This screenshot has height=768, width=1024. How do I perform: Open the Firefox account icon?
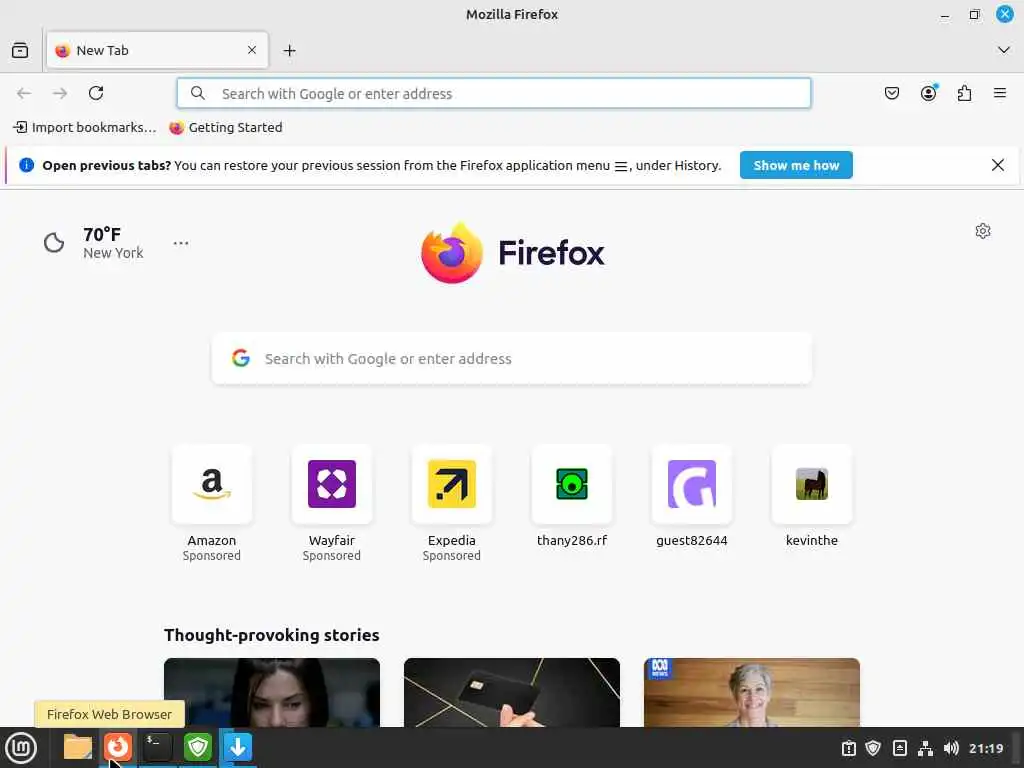[x=928, y=93]
